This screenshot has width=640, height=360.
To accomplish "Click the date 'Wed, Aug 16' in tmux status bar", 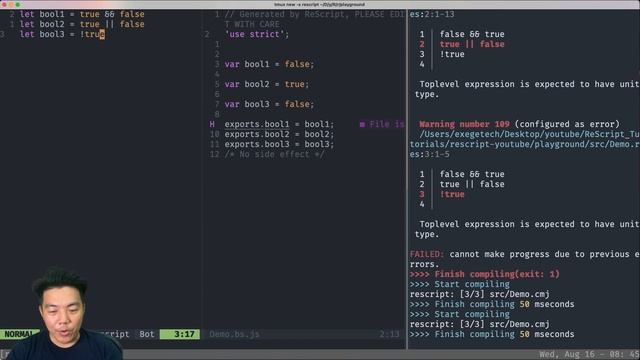I will pyautogui.click(x=570, y=354).
